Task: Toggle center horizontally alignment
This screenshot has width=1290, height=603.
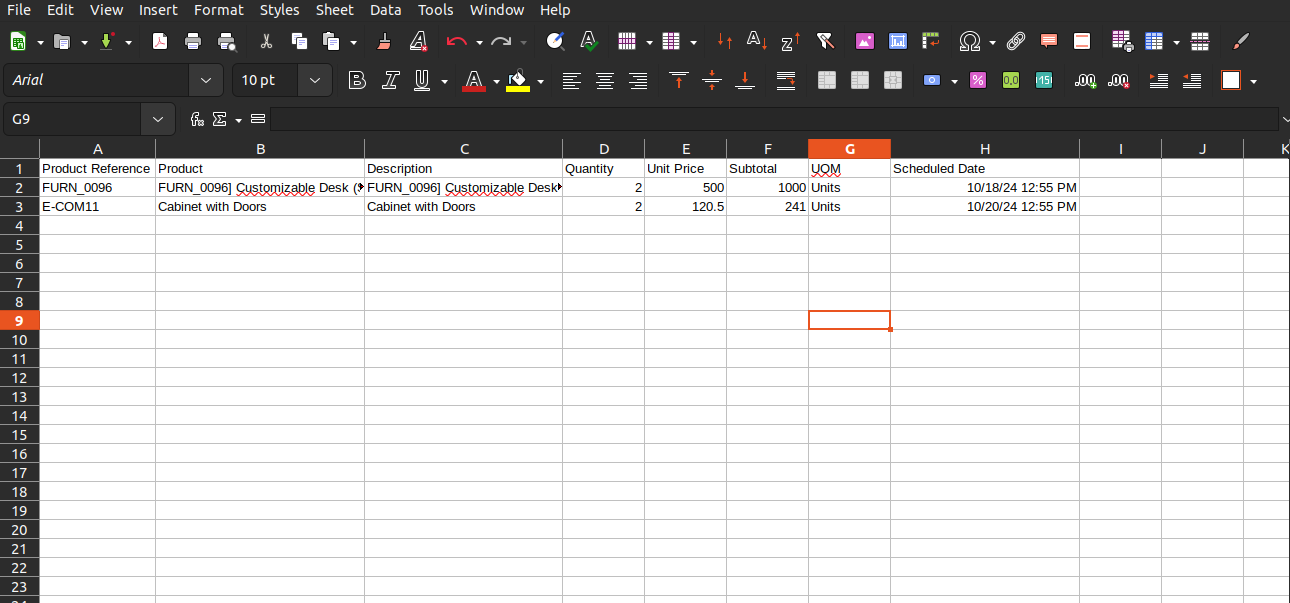Action: 605,80
